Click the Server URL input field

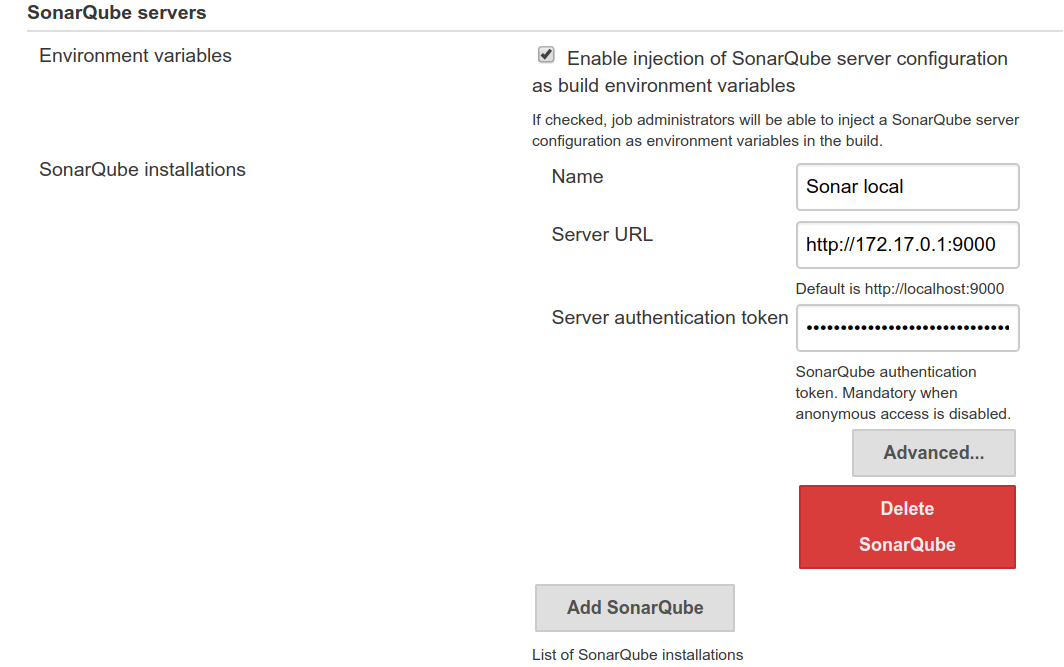coord(907,244)
